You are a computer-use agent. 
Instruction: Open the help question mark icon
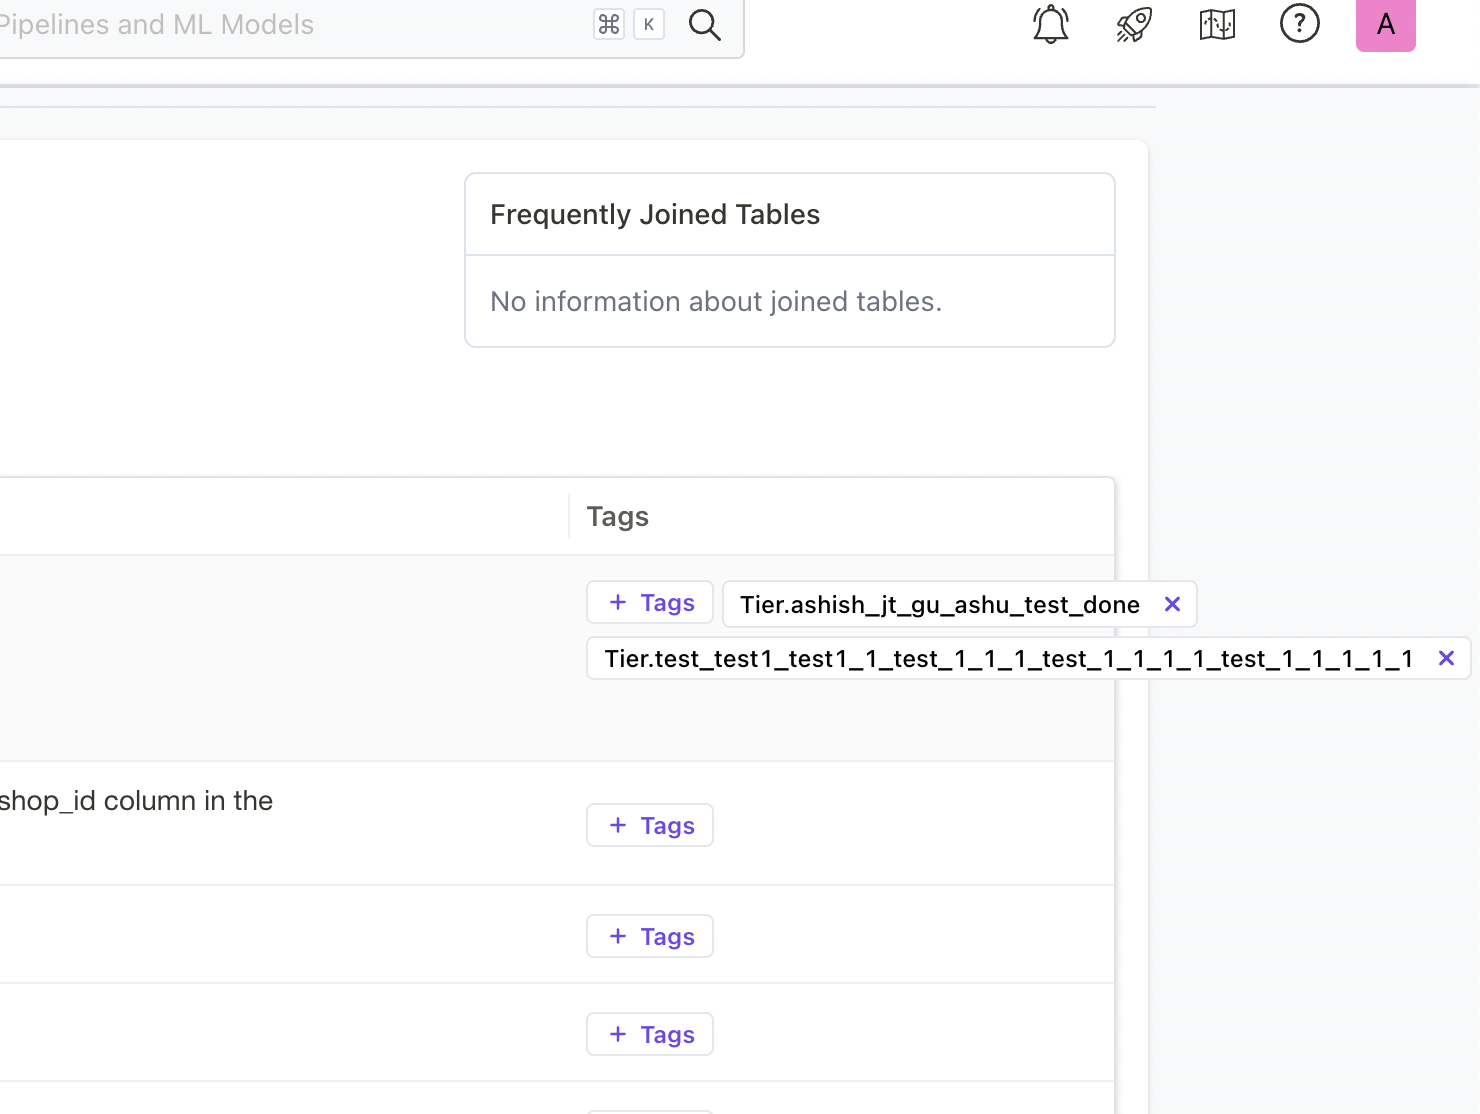point(1300,23)
